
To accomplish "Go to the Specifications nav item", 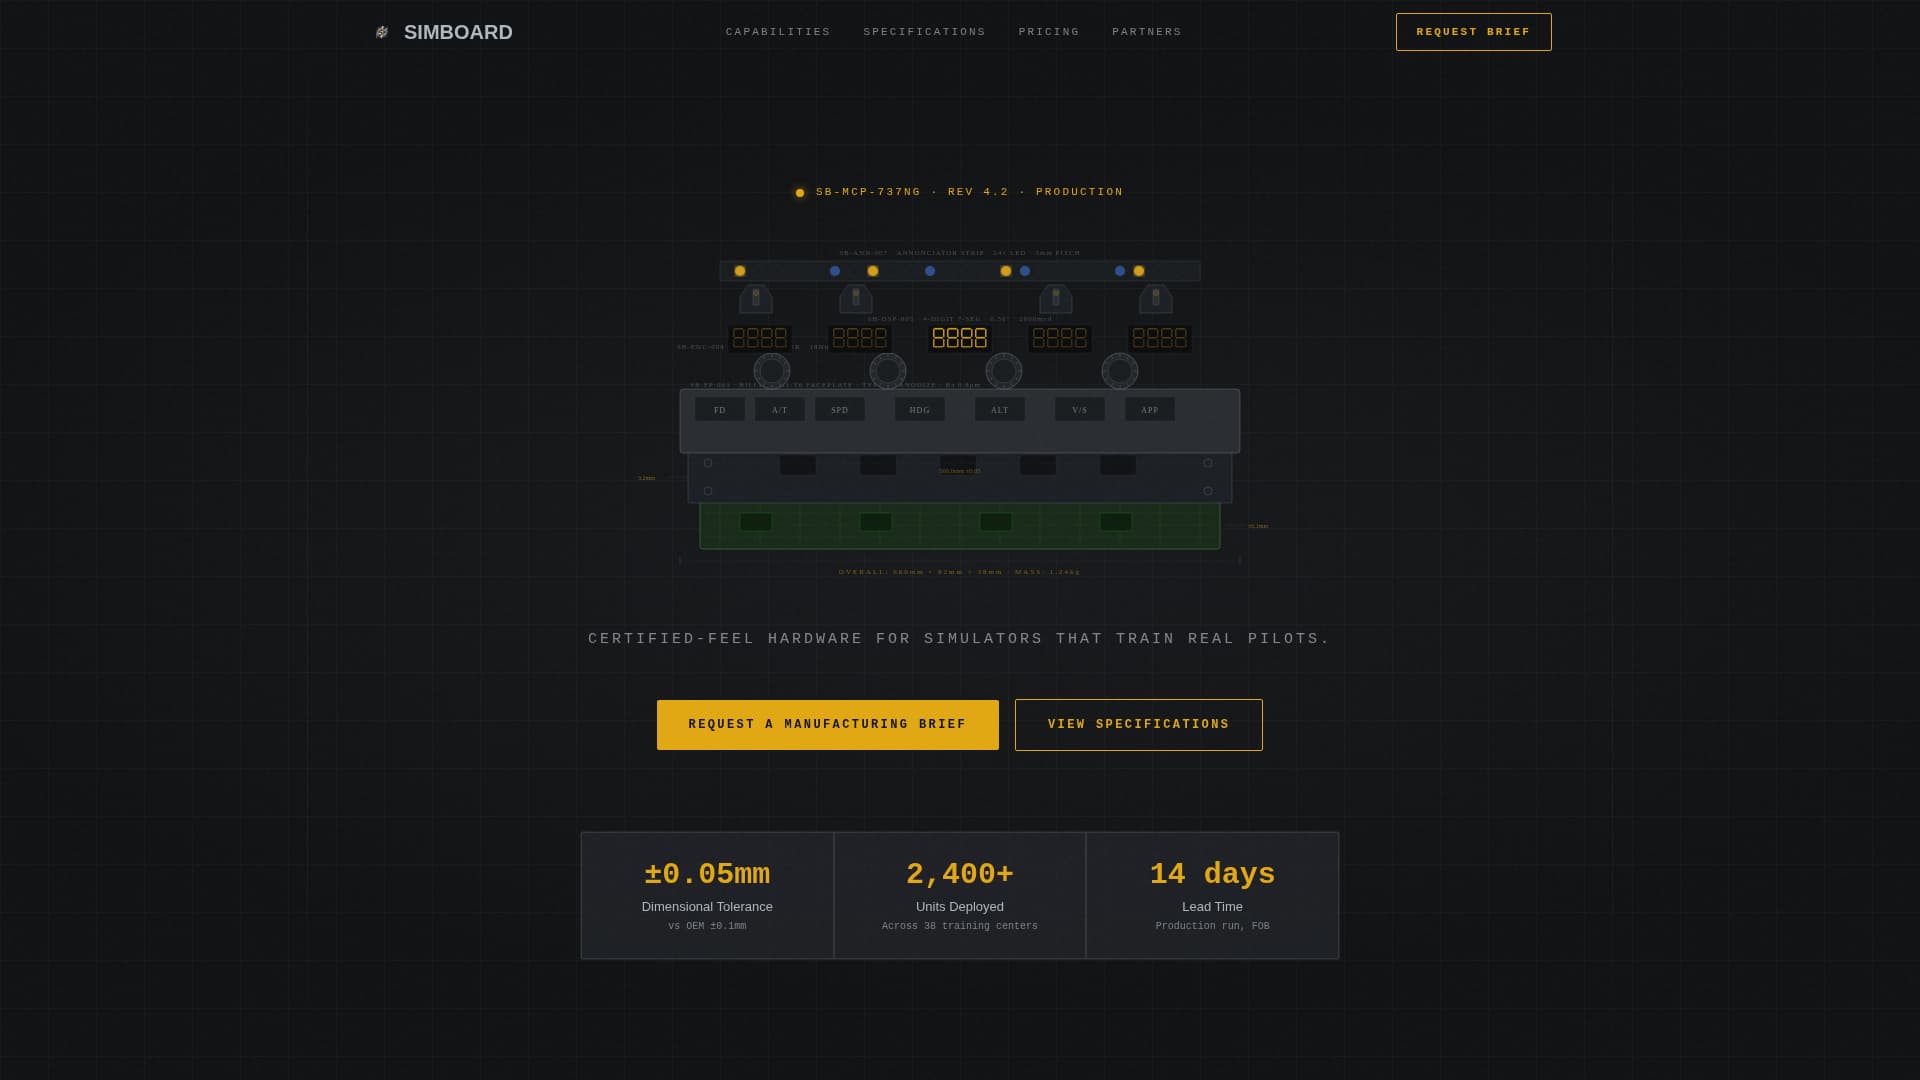I will [x=924, y=32].
